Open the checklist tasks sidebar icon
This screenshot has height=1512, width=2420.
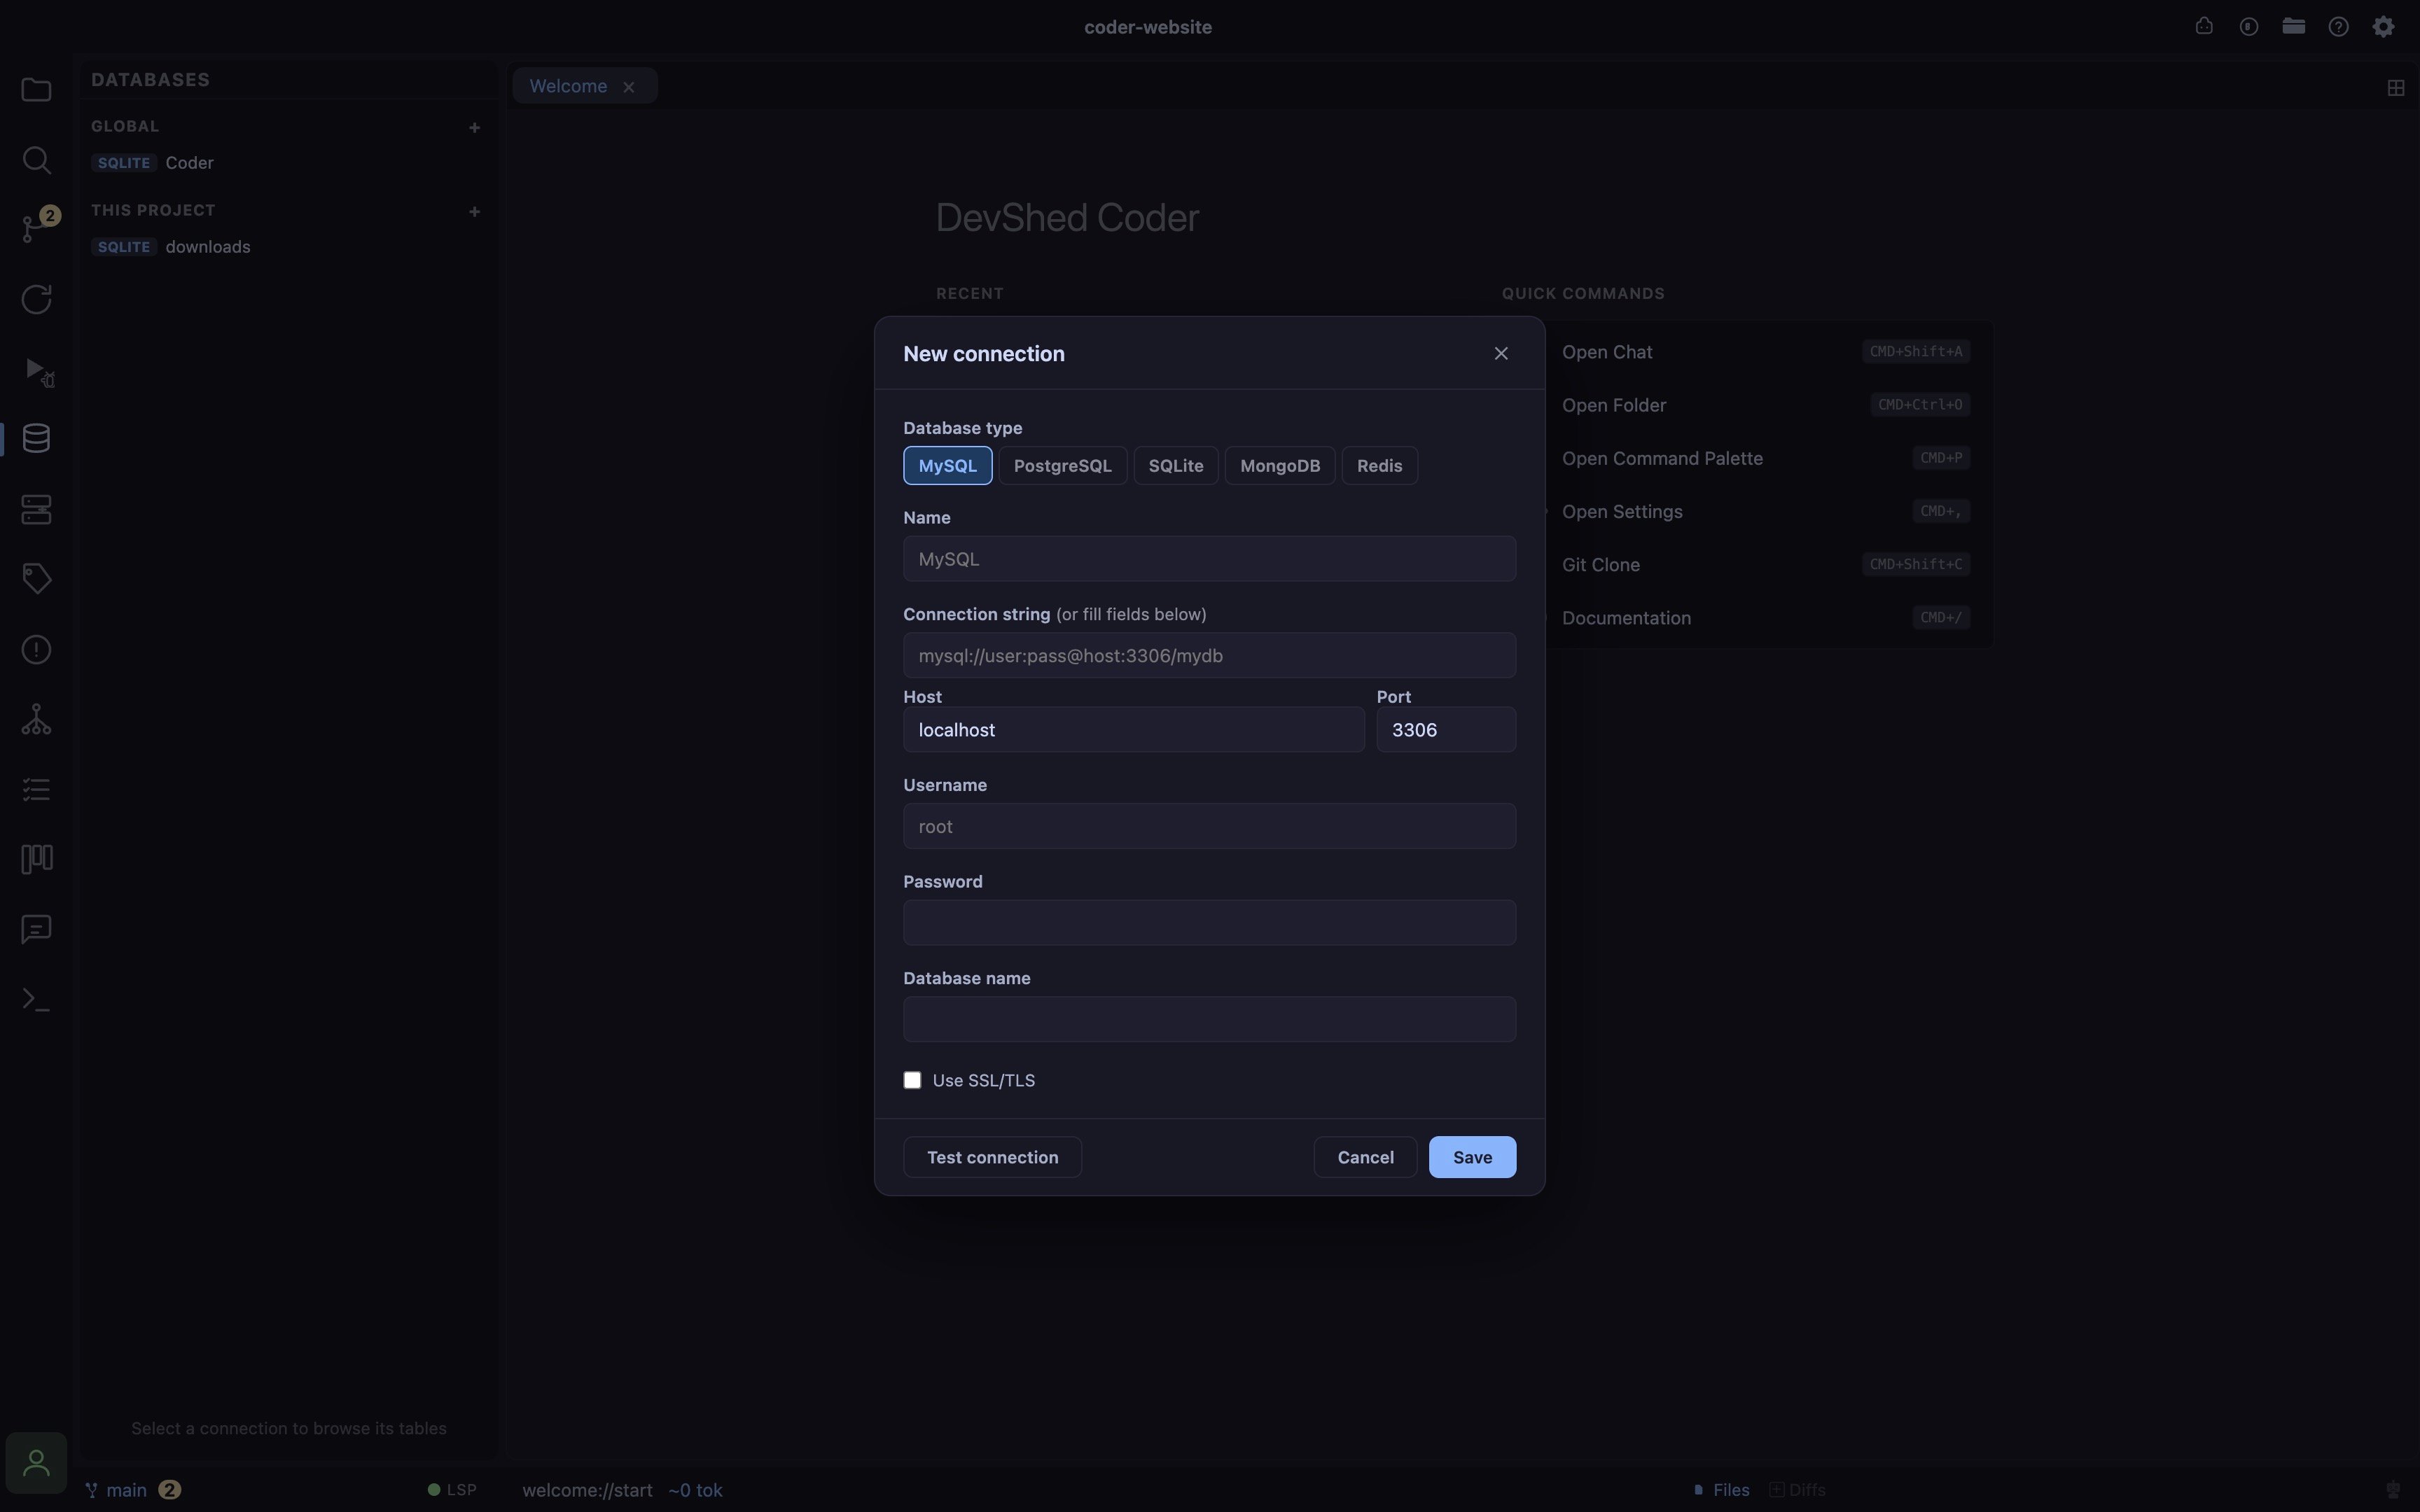click(36, 790)
